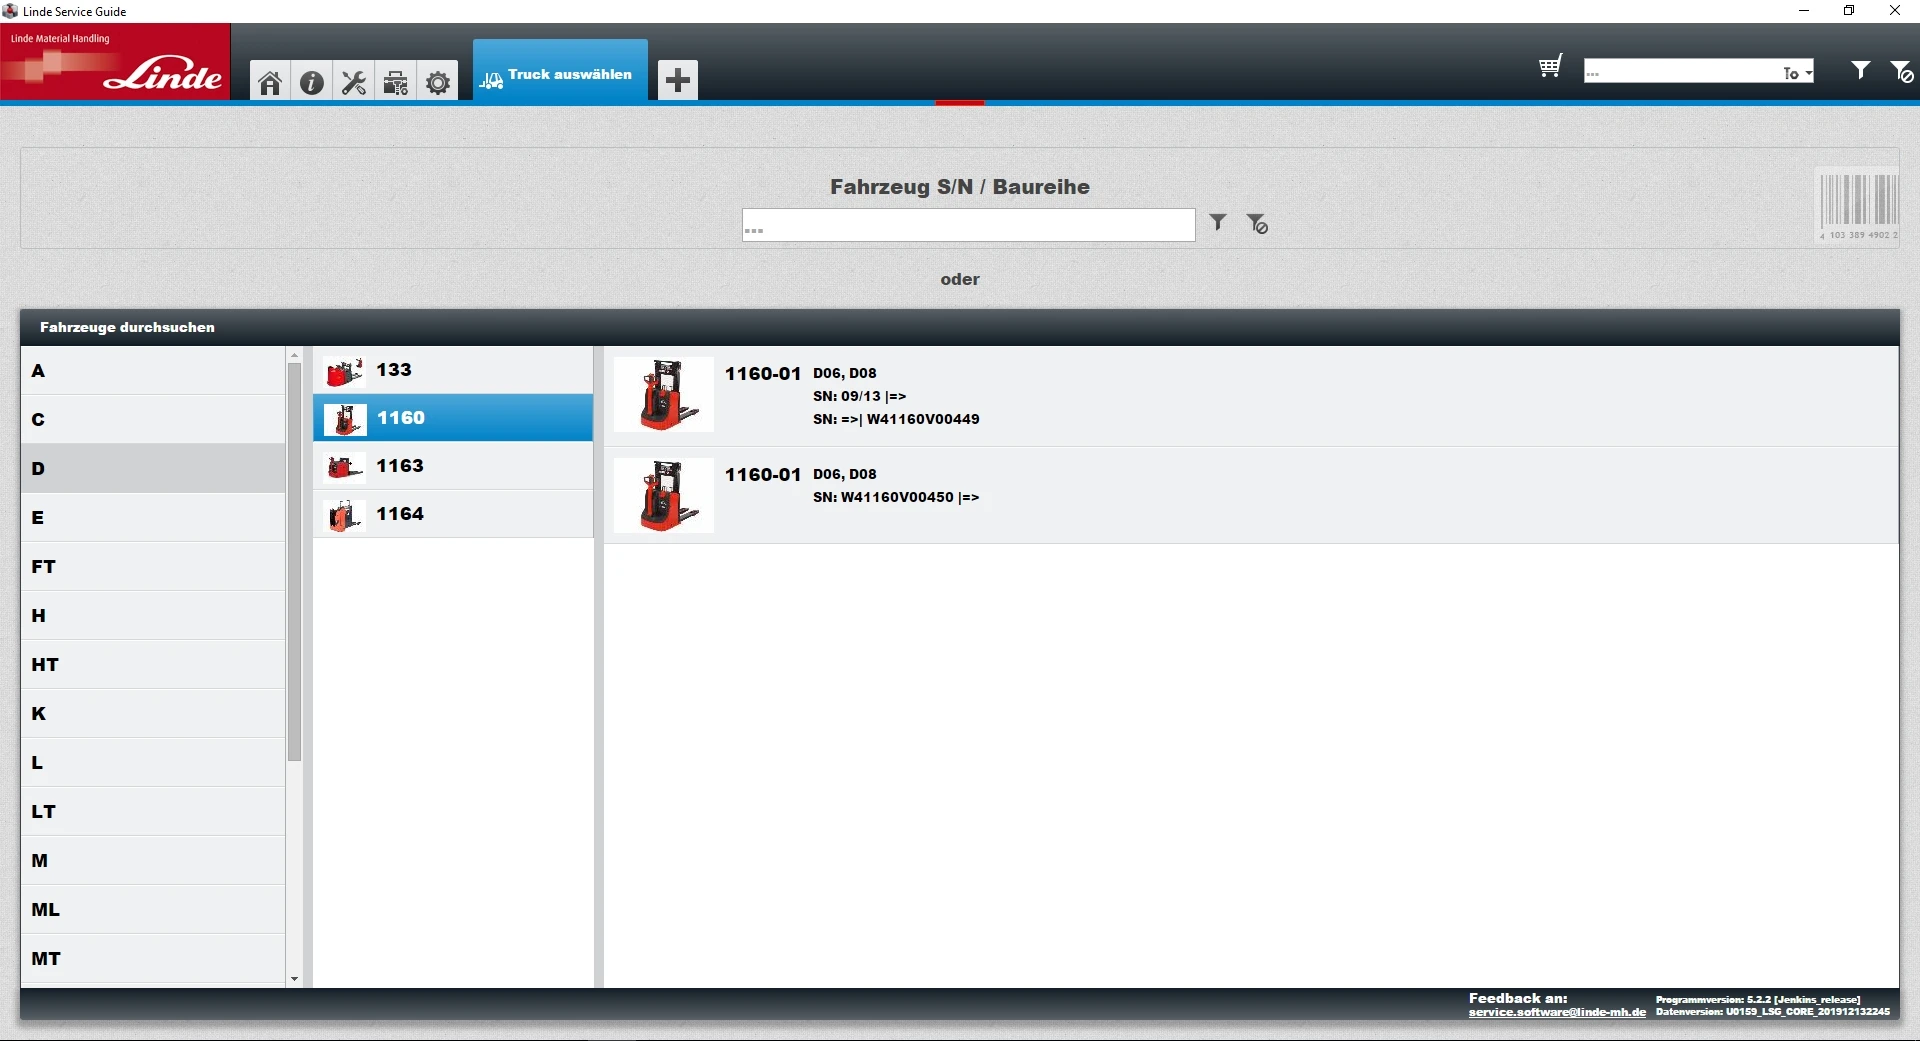The image size is (1920, 1041).
Task: Select vehicle category D
Action: click(153, 469)
